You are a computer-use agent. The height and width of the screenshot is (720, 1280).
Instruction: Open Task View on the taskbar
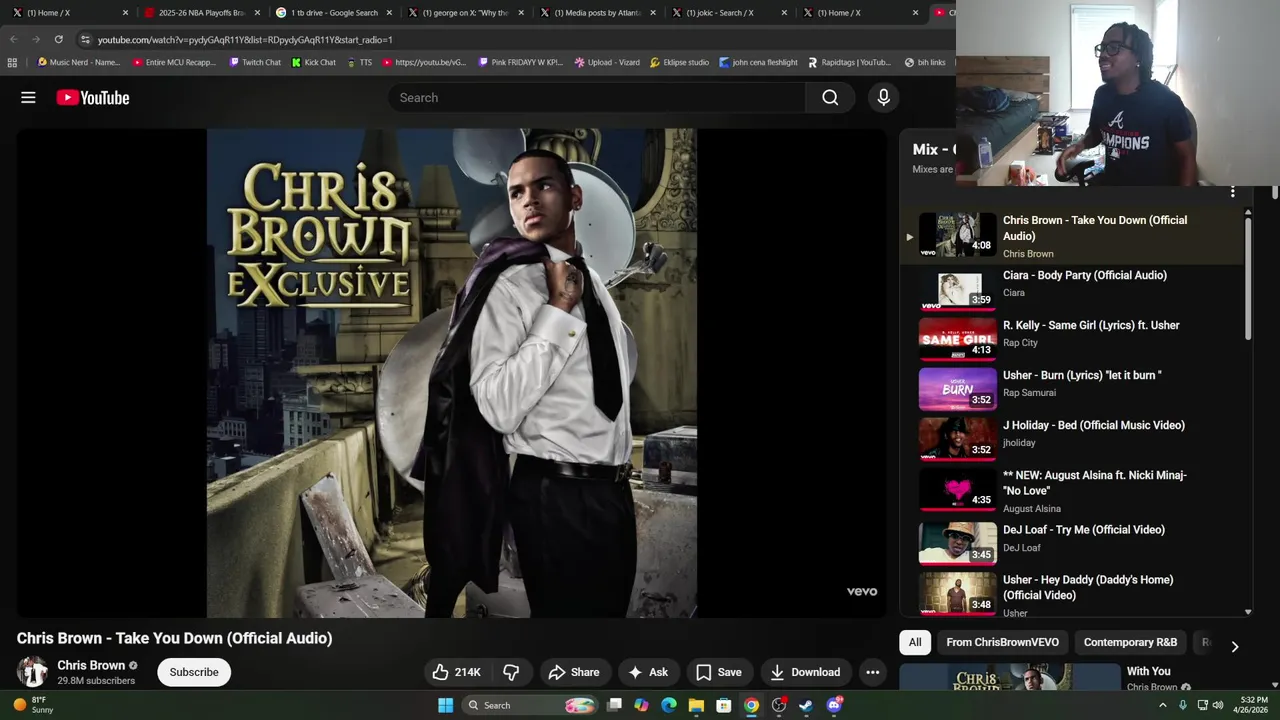click(x=614, y=705)
